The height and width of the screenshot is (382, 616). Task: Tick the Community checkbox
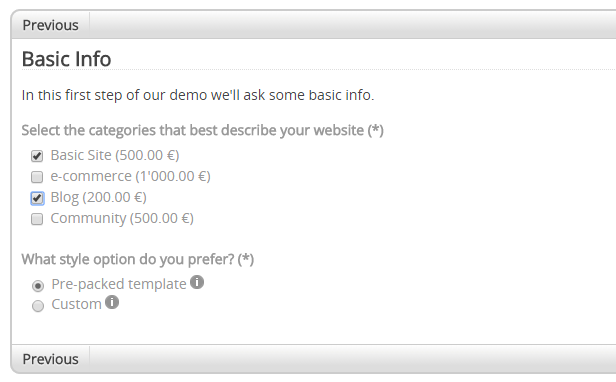coord(37,219)
